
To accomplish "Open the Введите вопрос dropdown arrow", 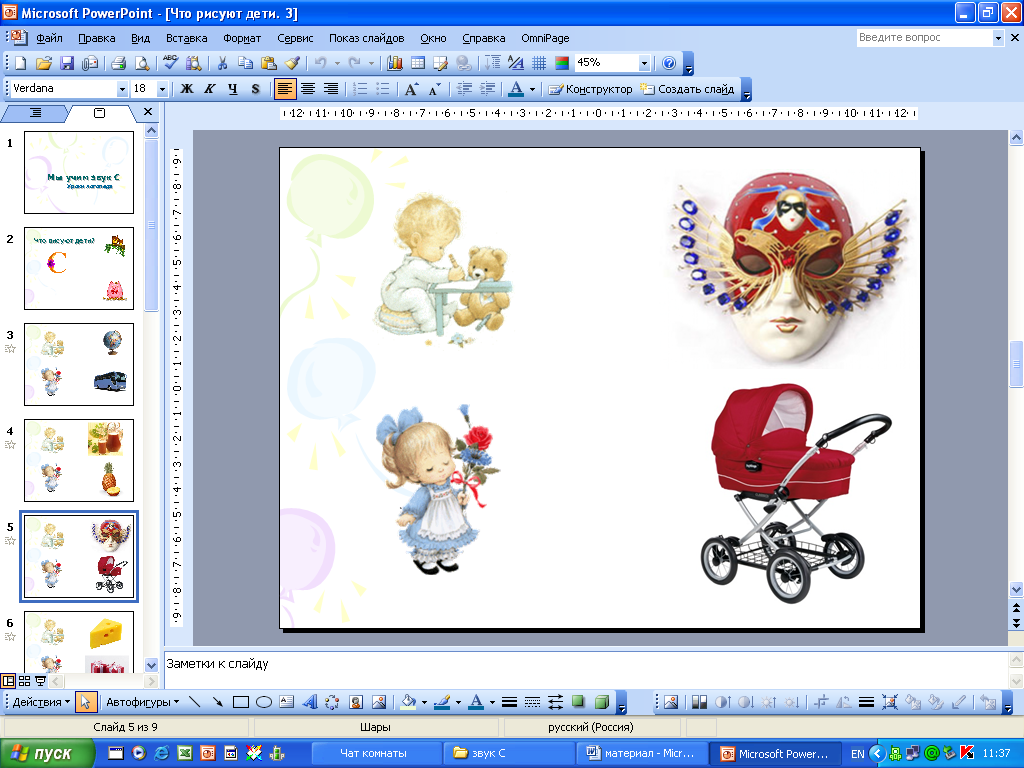I will point(998,38).
